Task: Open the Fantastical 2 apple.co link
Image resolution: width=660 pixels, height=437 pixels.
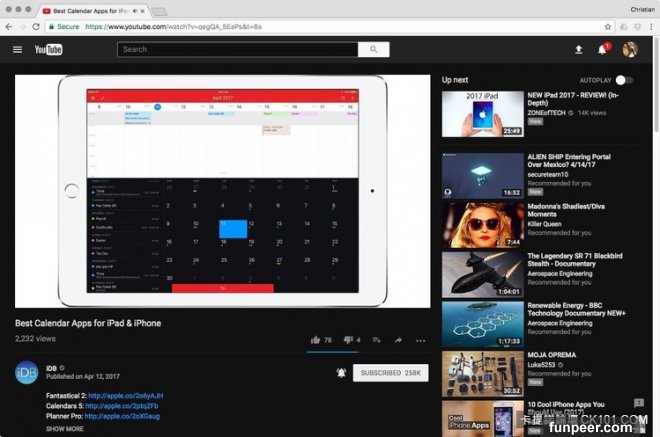Action: pos(125,396)
